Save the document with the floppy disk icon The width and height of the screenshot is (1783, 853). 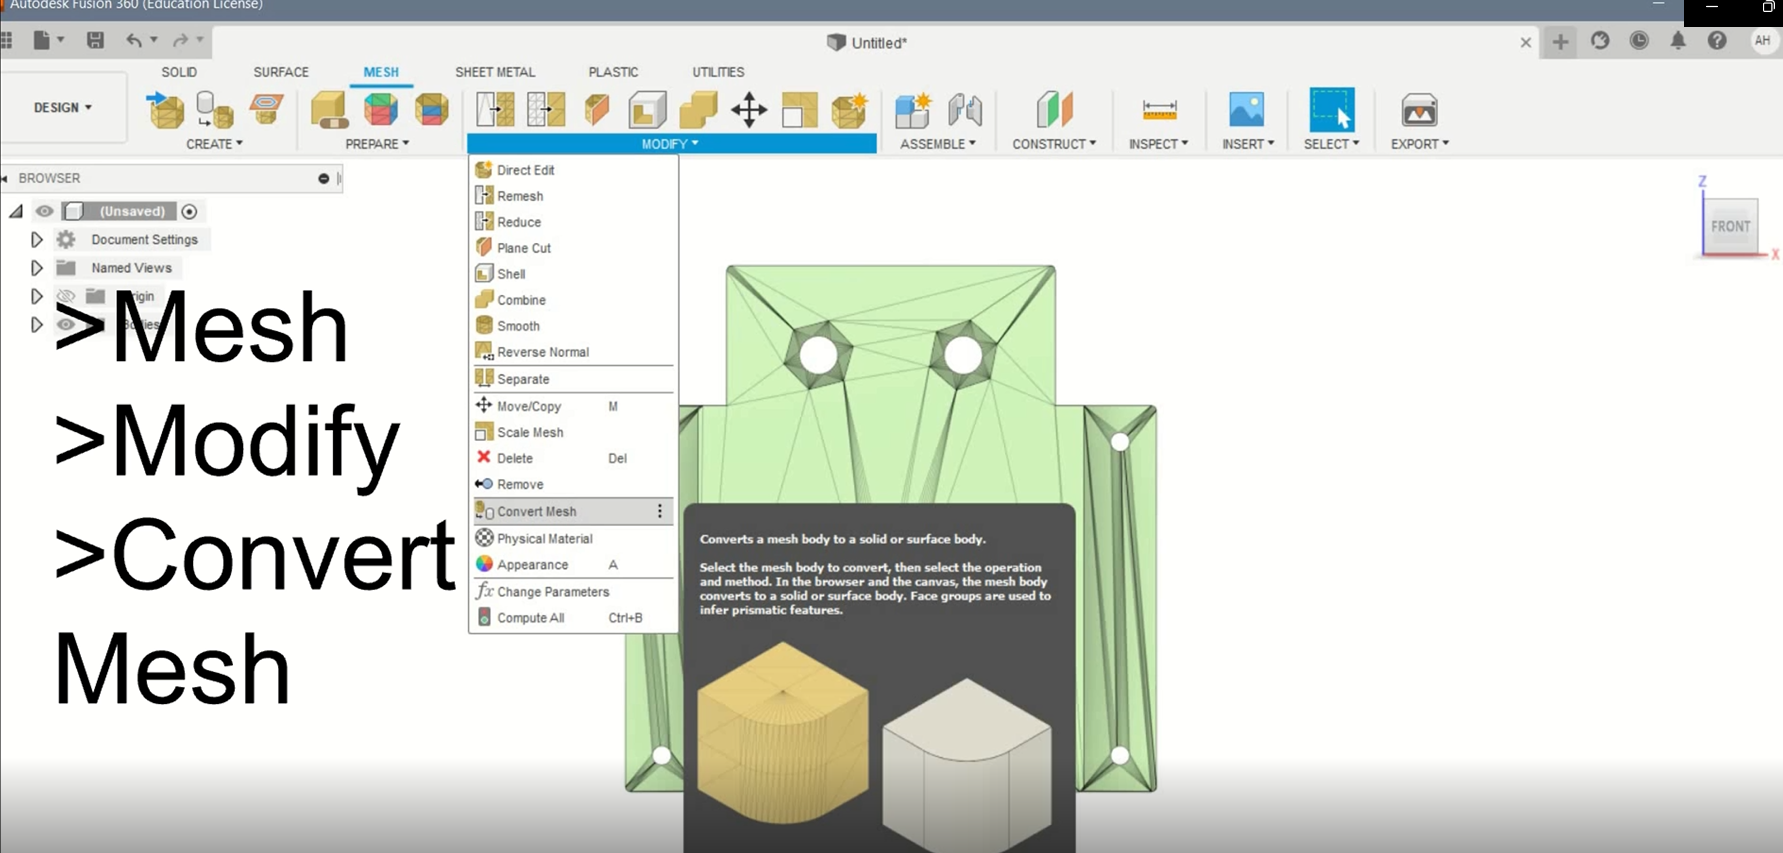95,41
